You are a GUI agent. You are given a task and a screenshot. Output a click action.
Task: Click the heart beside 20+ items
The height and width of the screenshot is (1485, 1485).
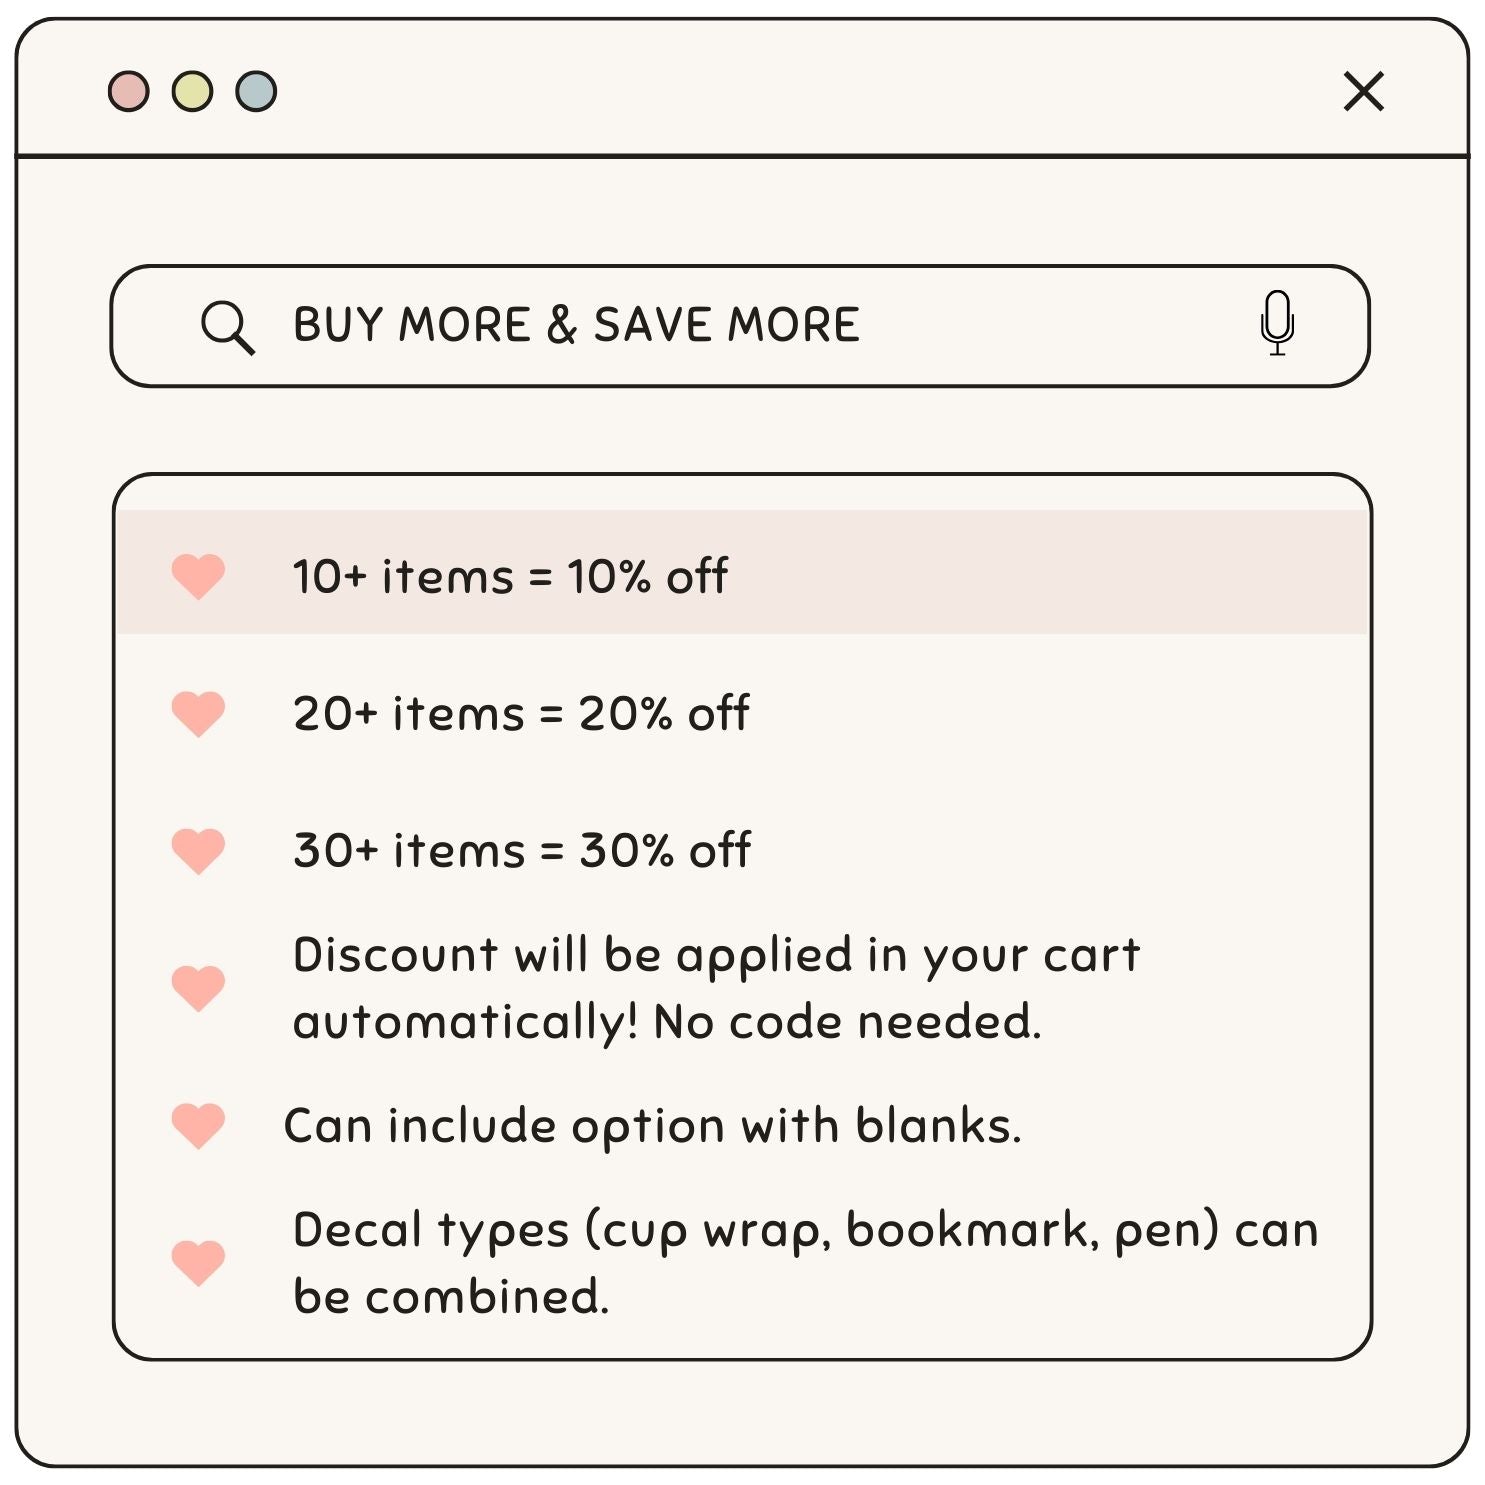198,714
